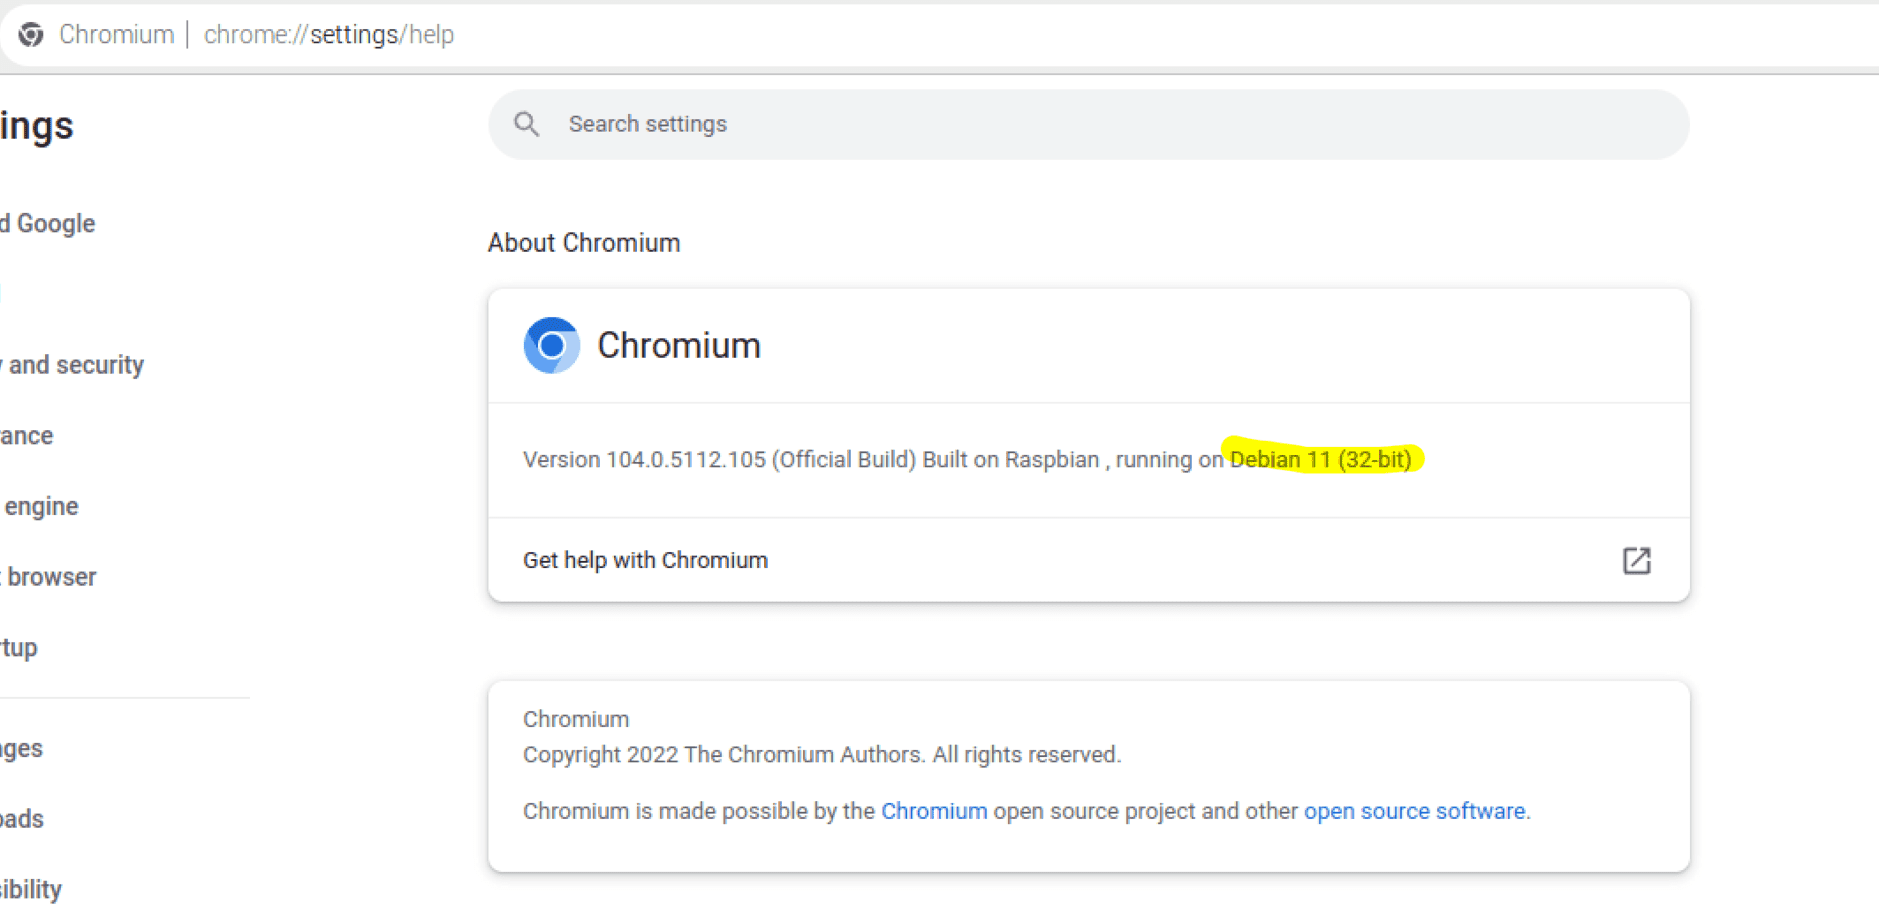This screenshot has width=1879, height=924.
Task: Focus the Search settings field
Action: [x=1088, y=124]
